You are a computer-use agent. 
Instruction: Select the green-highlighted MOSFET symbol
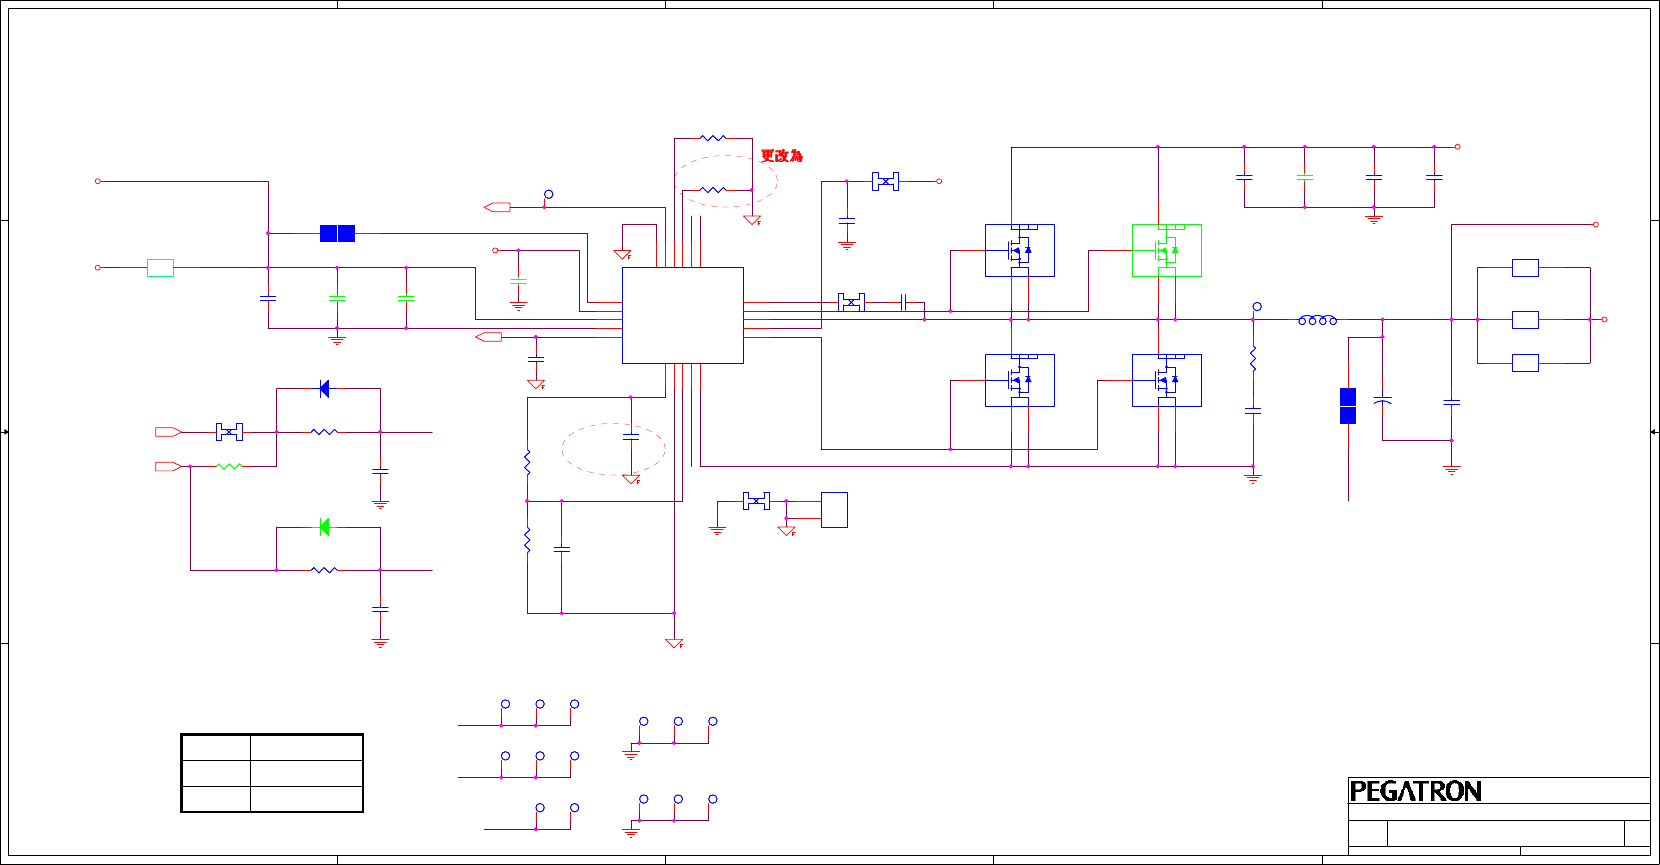(x=1167, y=250)
